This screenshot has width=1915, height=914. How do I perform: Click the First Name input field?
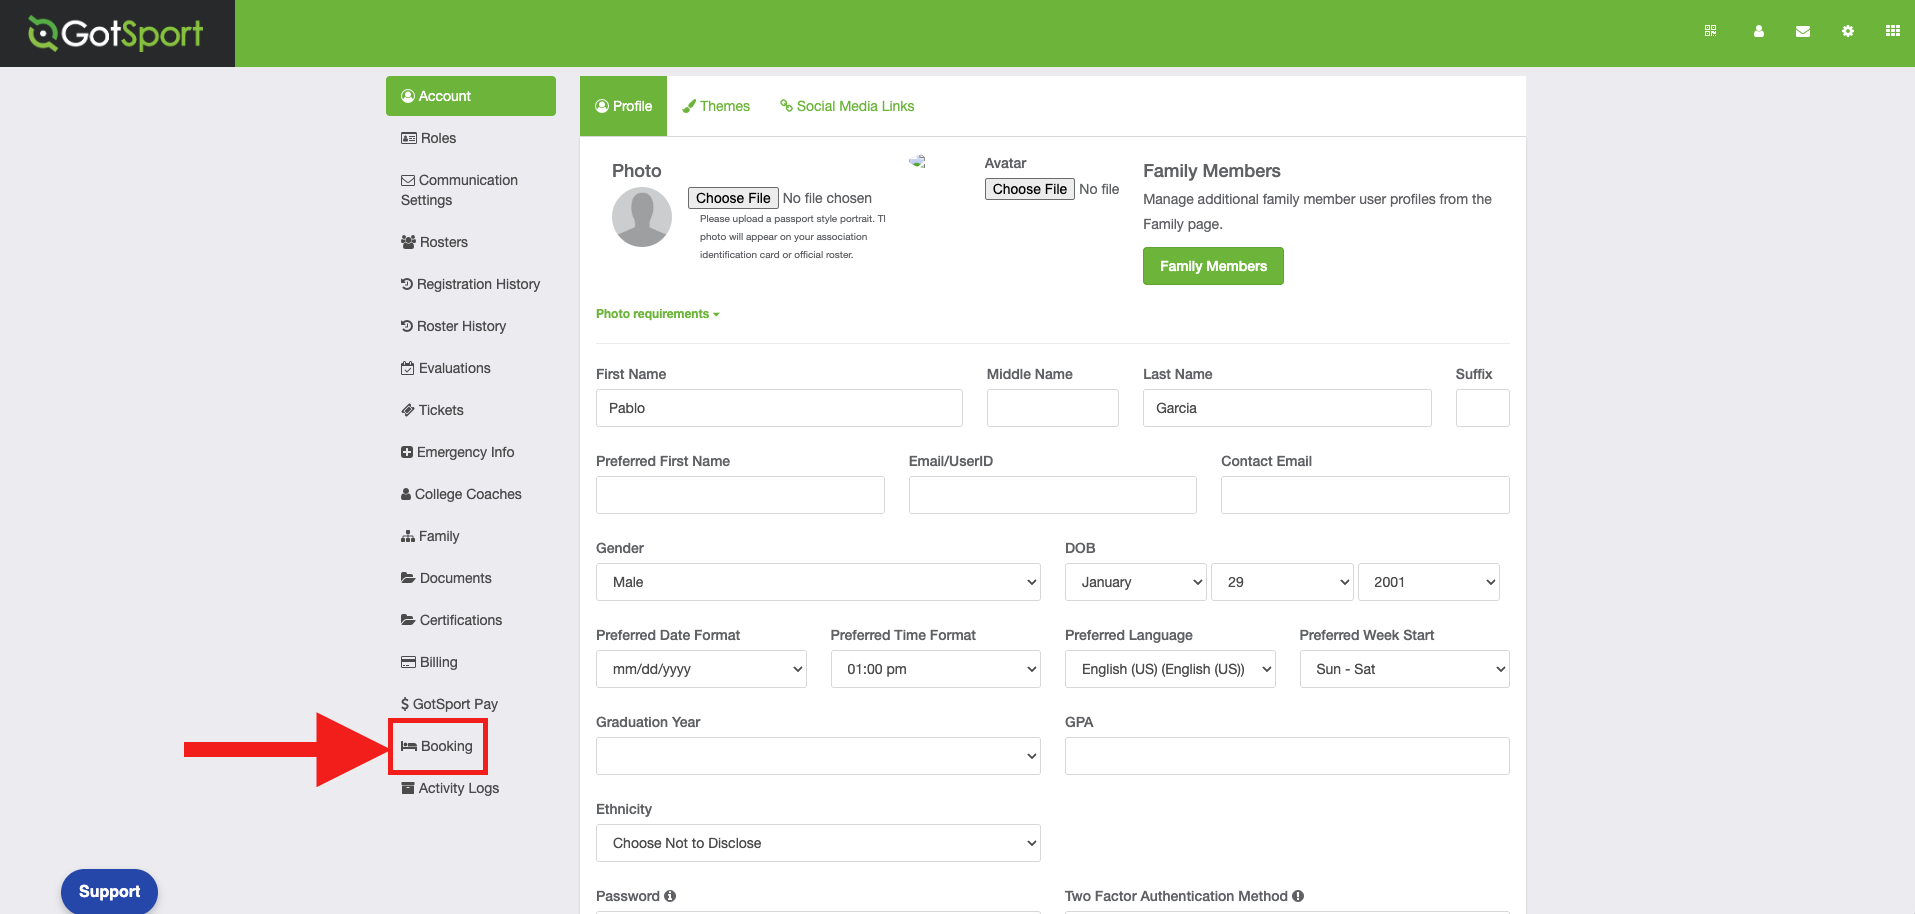pos(779,408)
